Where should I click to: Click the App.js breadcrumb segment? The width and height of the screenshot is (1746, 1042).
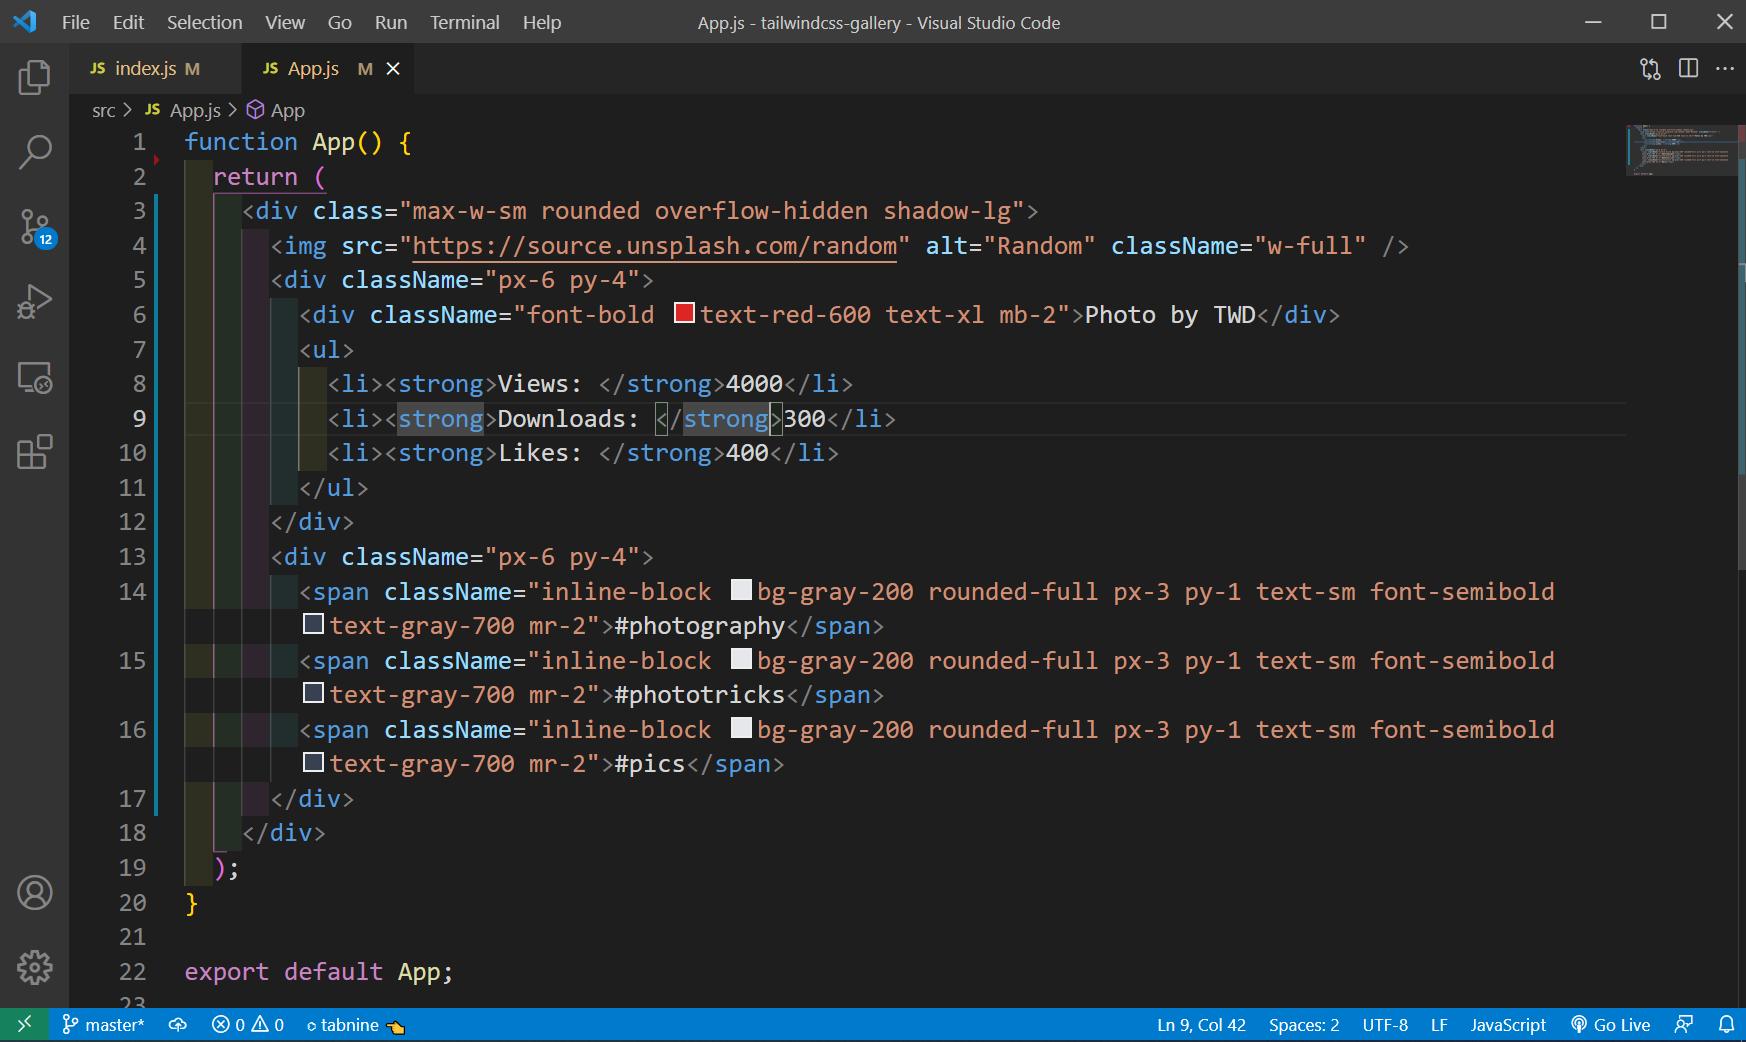point(184,111)
